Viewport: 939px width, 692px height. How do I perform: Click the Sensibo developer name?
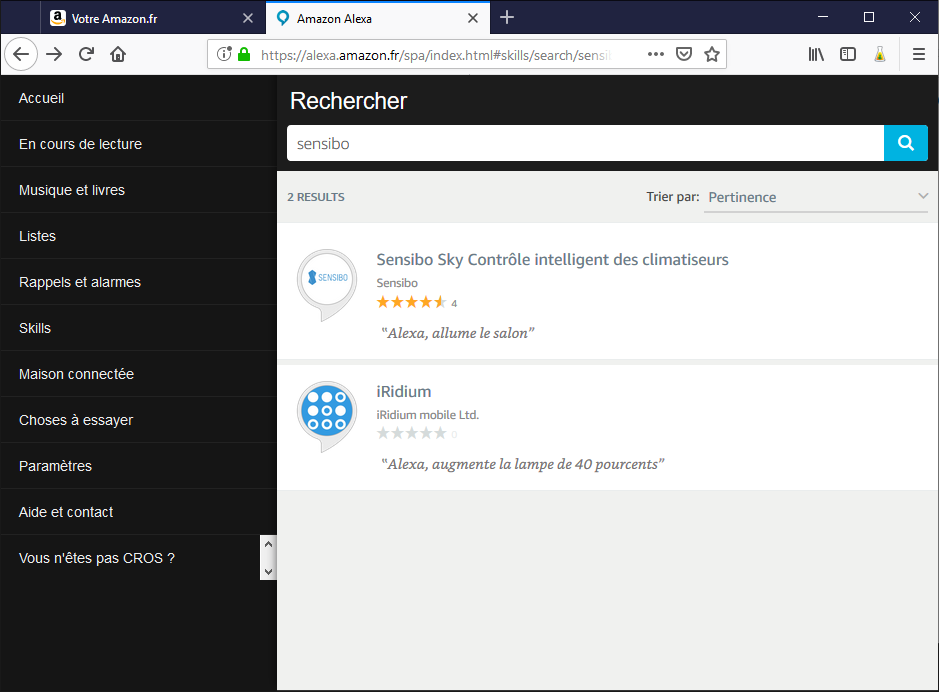[397, 283]
